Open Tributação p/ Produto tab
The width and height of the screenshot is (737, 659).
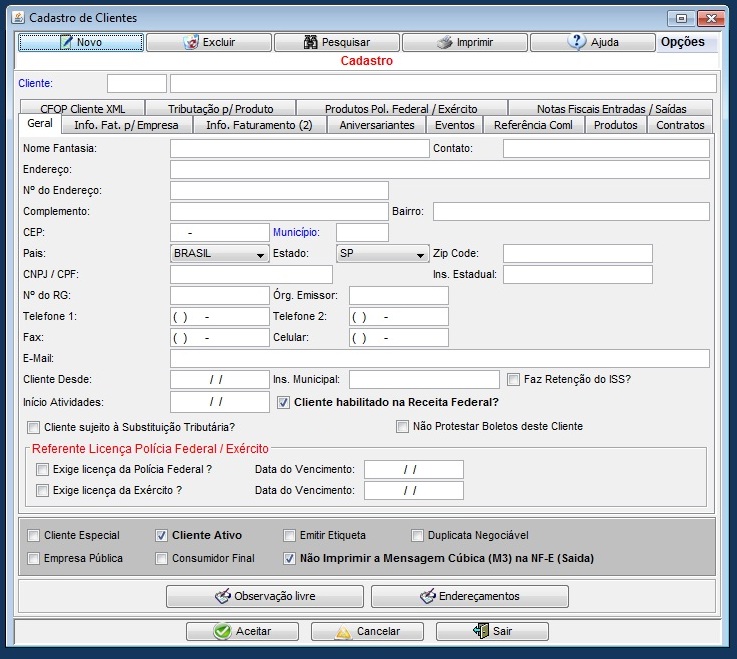220,109
